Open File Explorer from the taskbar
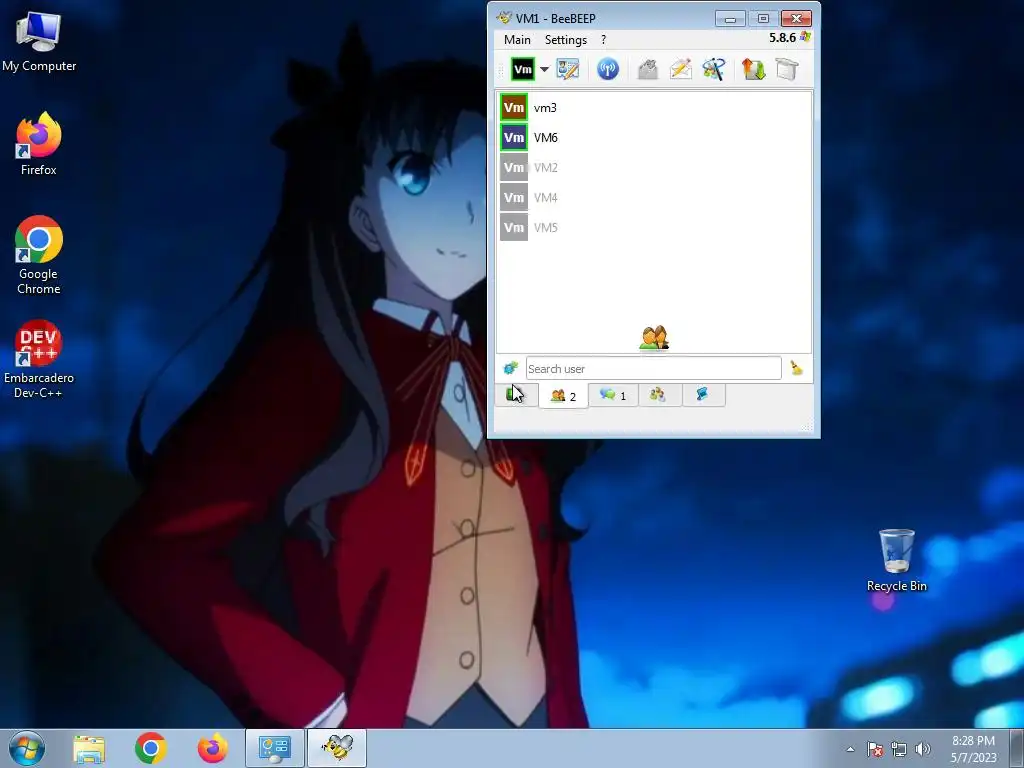 pos(89,748)
